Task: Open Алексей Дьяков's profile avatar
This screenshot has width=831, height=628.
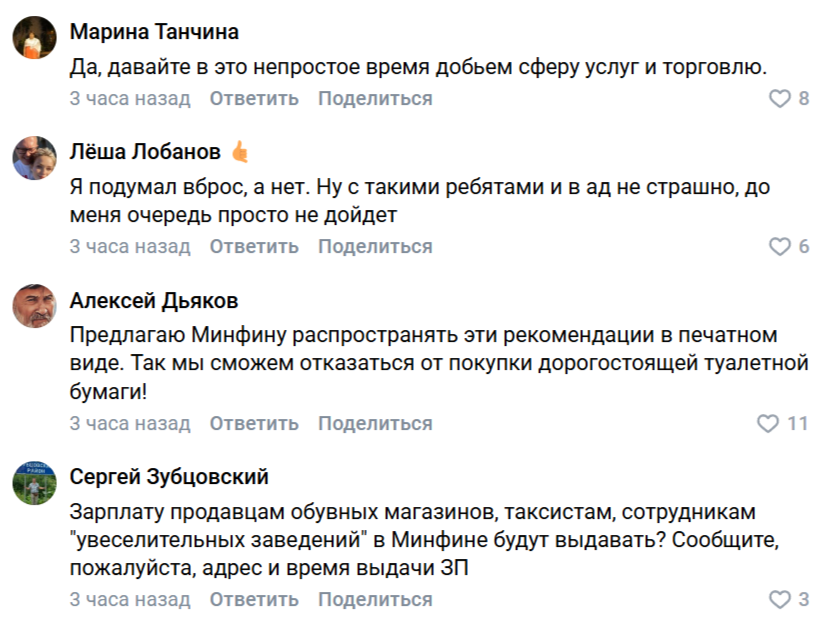Action: point(34,305)
